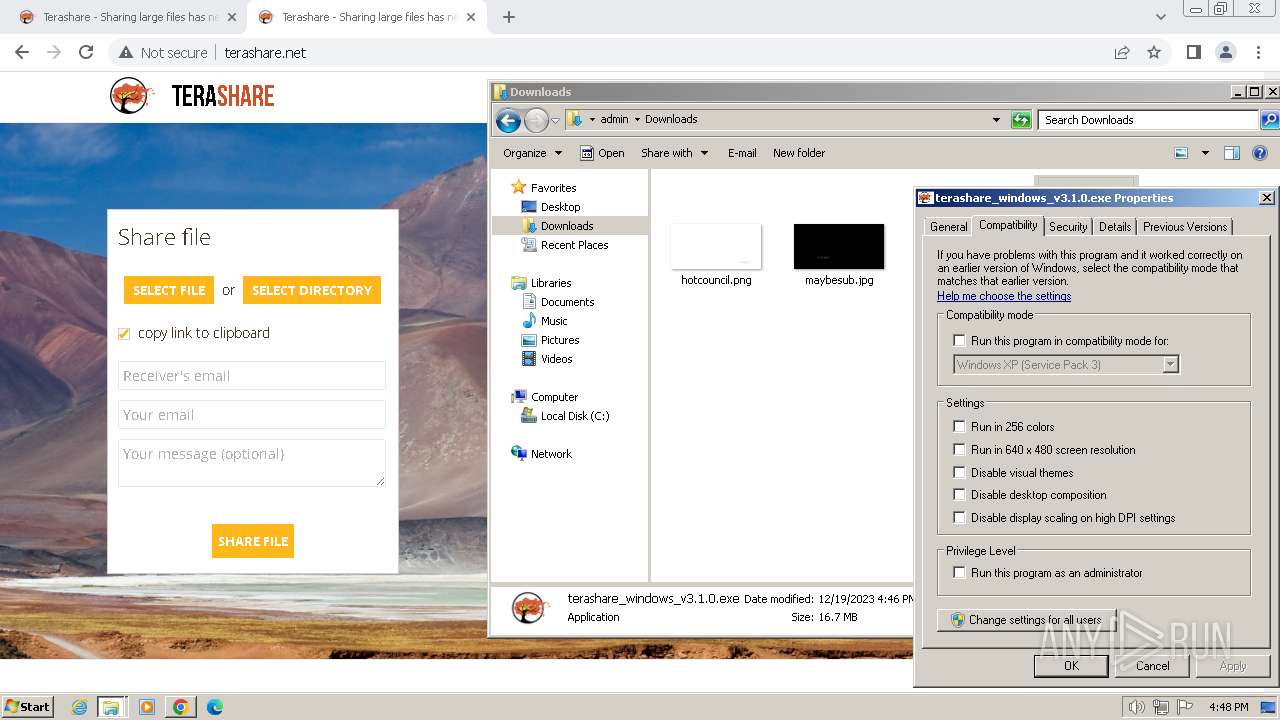Check Disable visual themes

959,472
